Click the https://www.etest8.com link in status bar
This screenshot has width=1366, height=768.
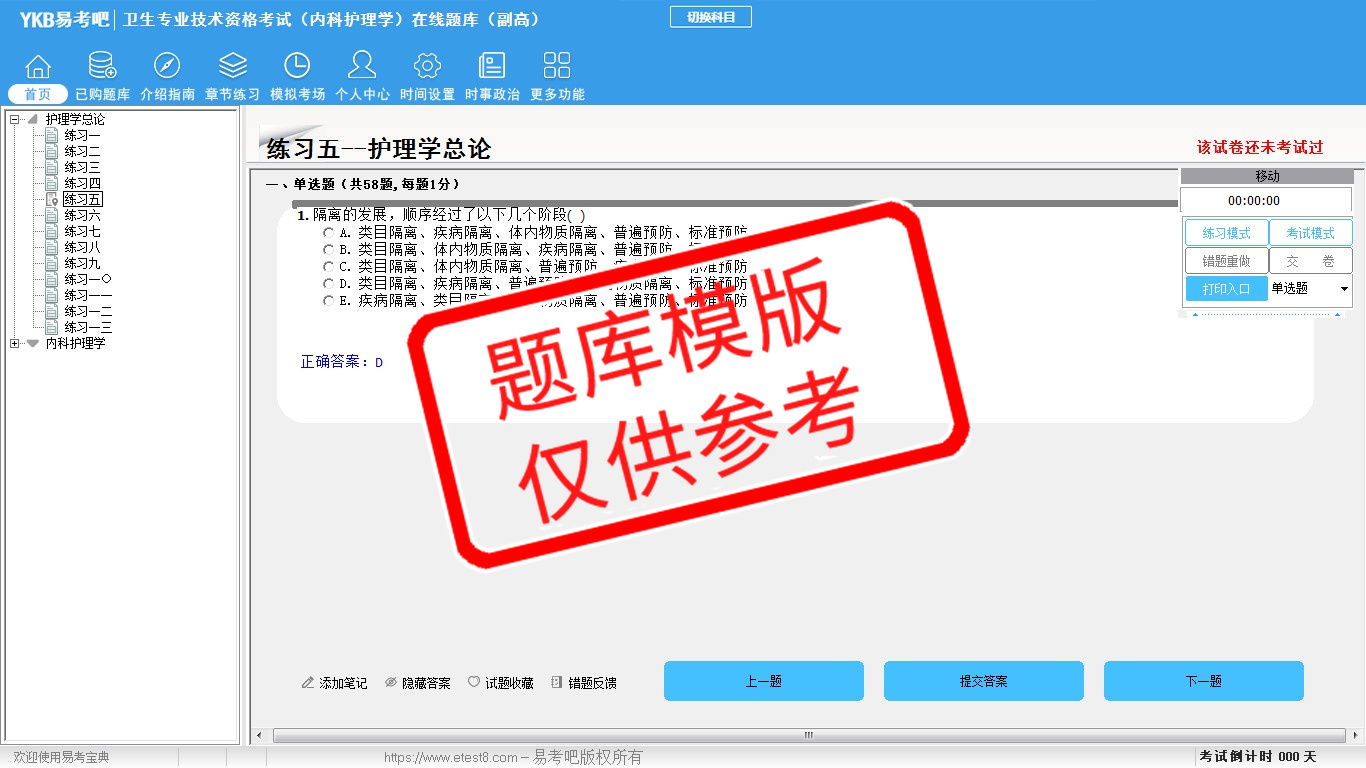coord(451,758)
